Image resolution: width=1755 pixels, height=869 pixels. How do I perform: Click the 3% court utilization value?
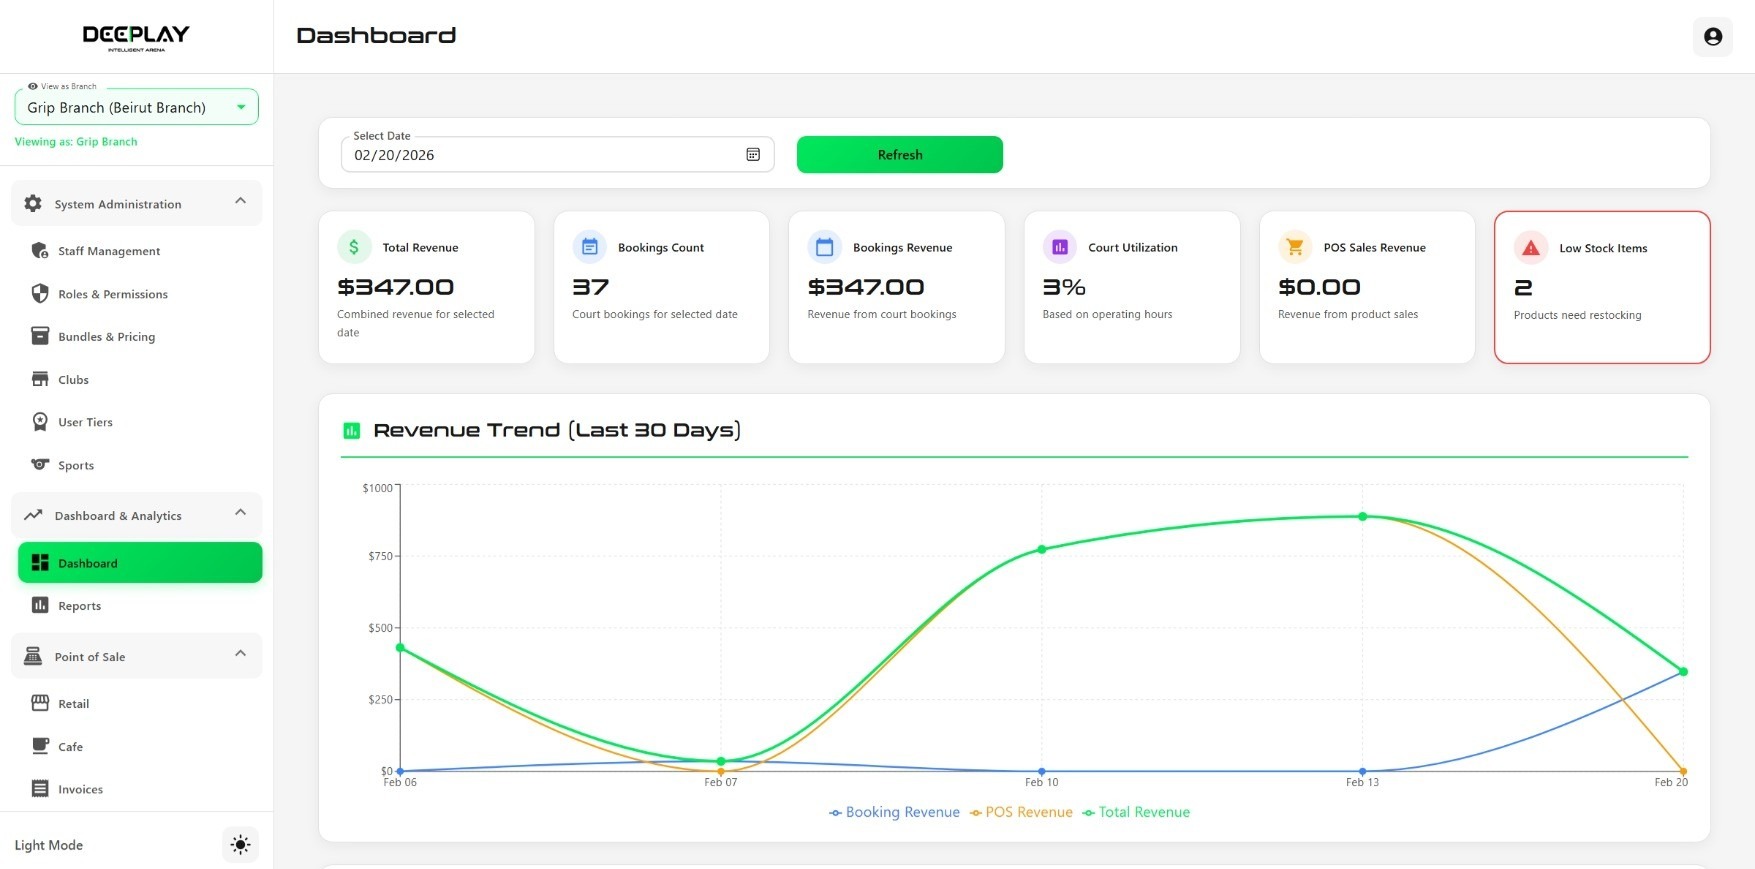(1064, 287)
